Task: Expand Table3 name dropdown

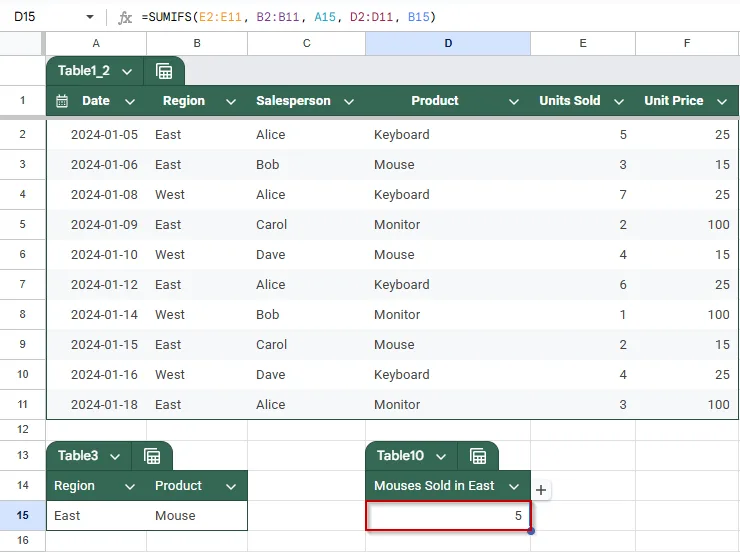Action: 115,457
